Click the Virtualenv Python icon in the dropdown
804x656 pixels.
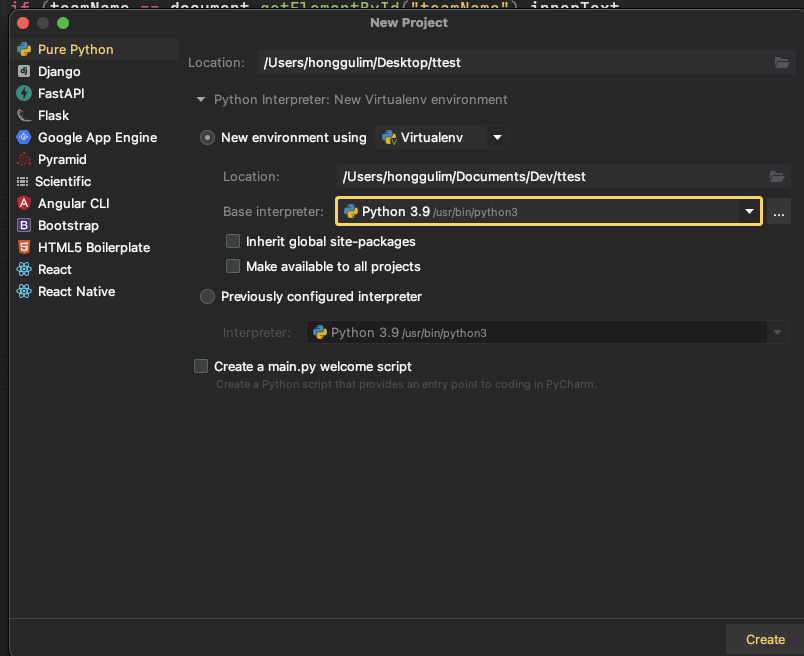point(390,137)
